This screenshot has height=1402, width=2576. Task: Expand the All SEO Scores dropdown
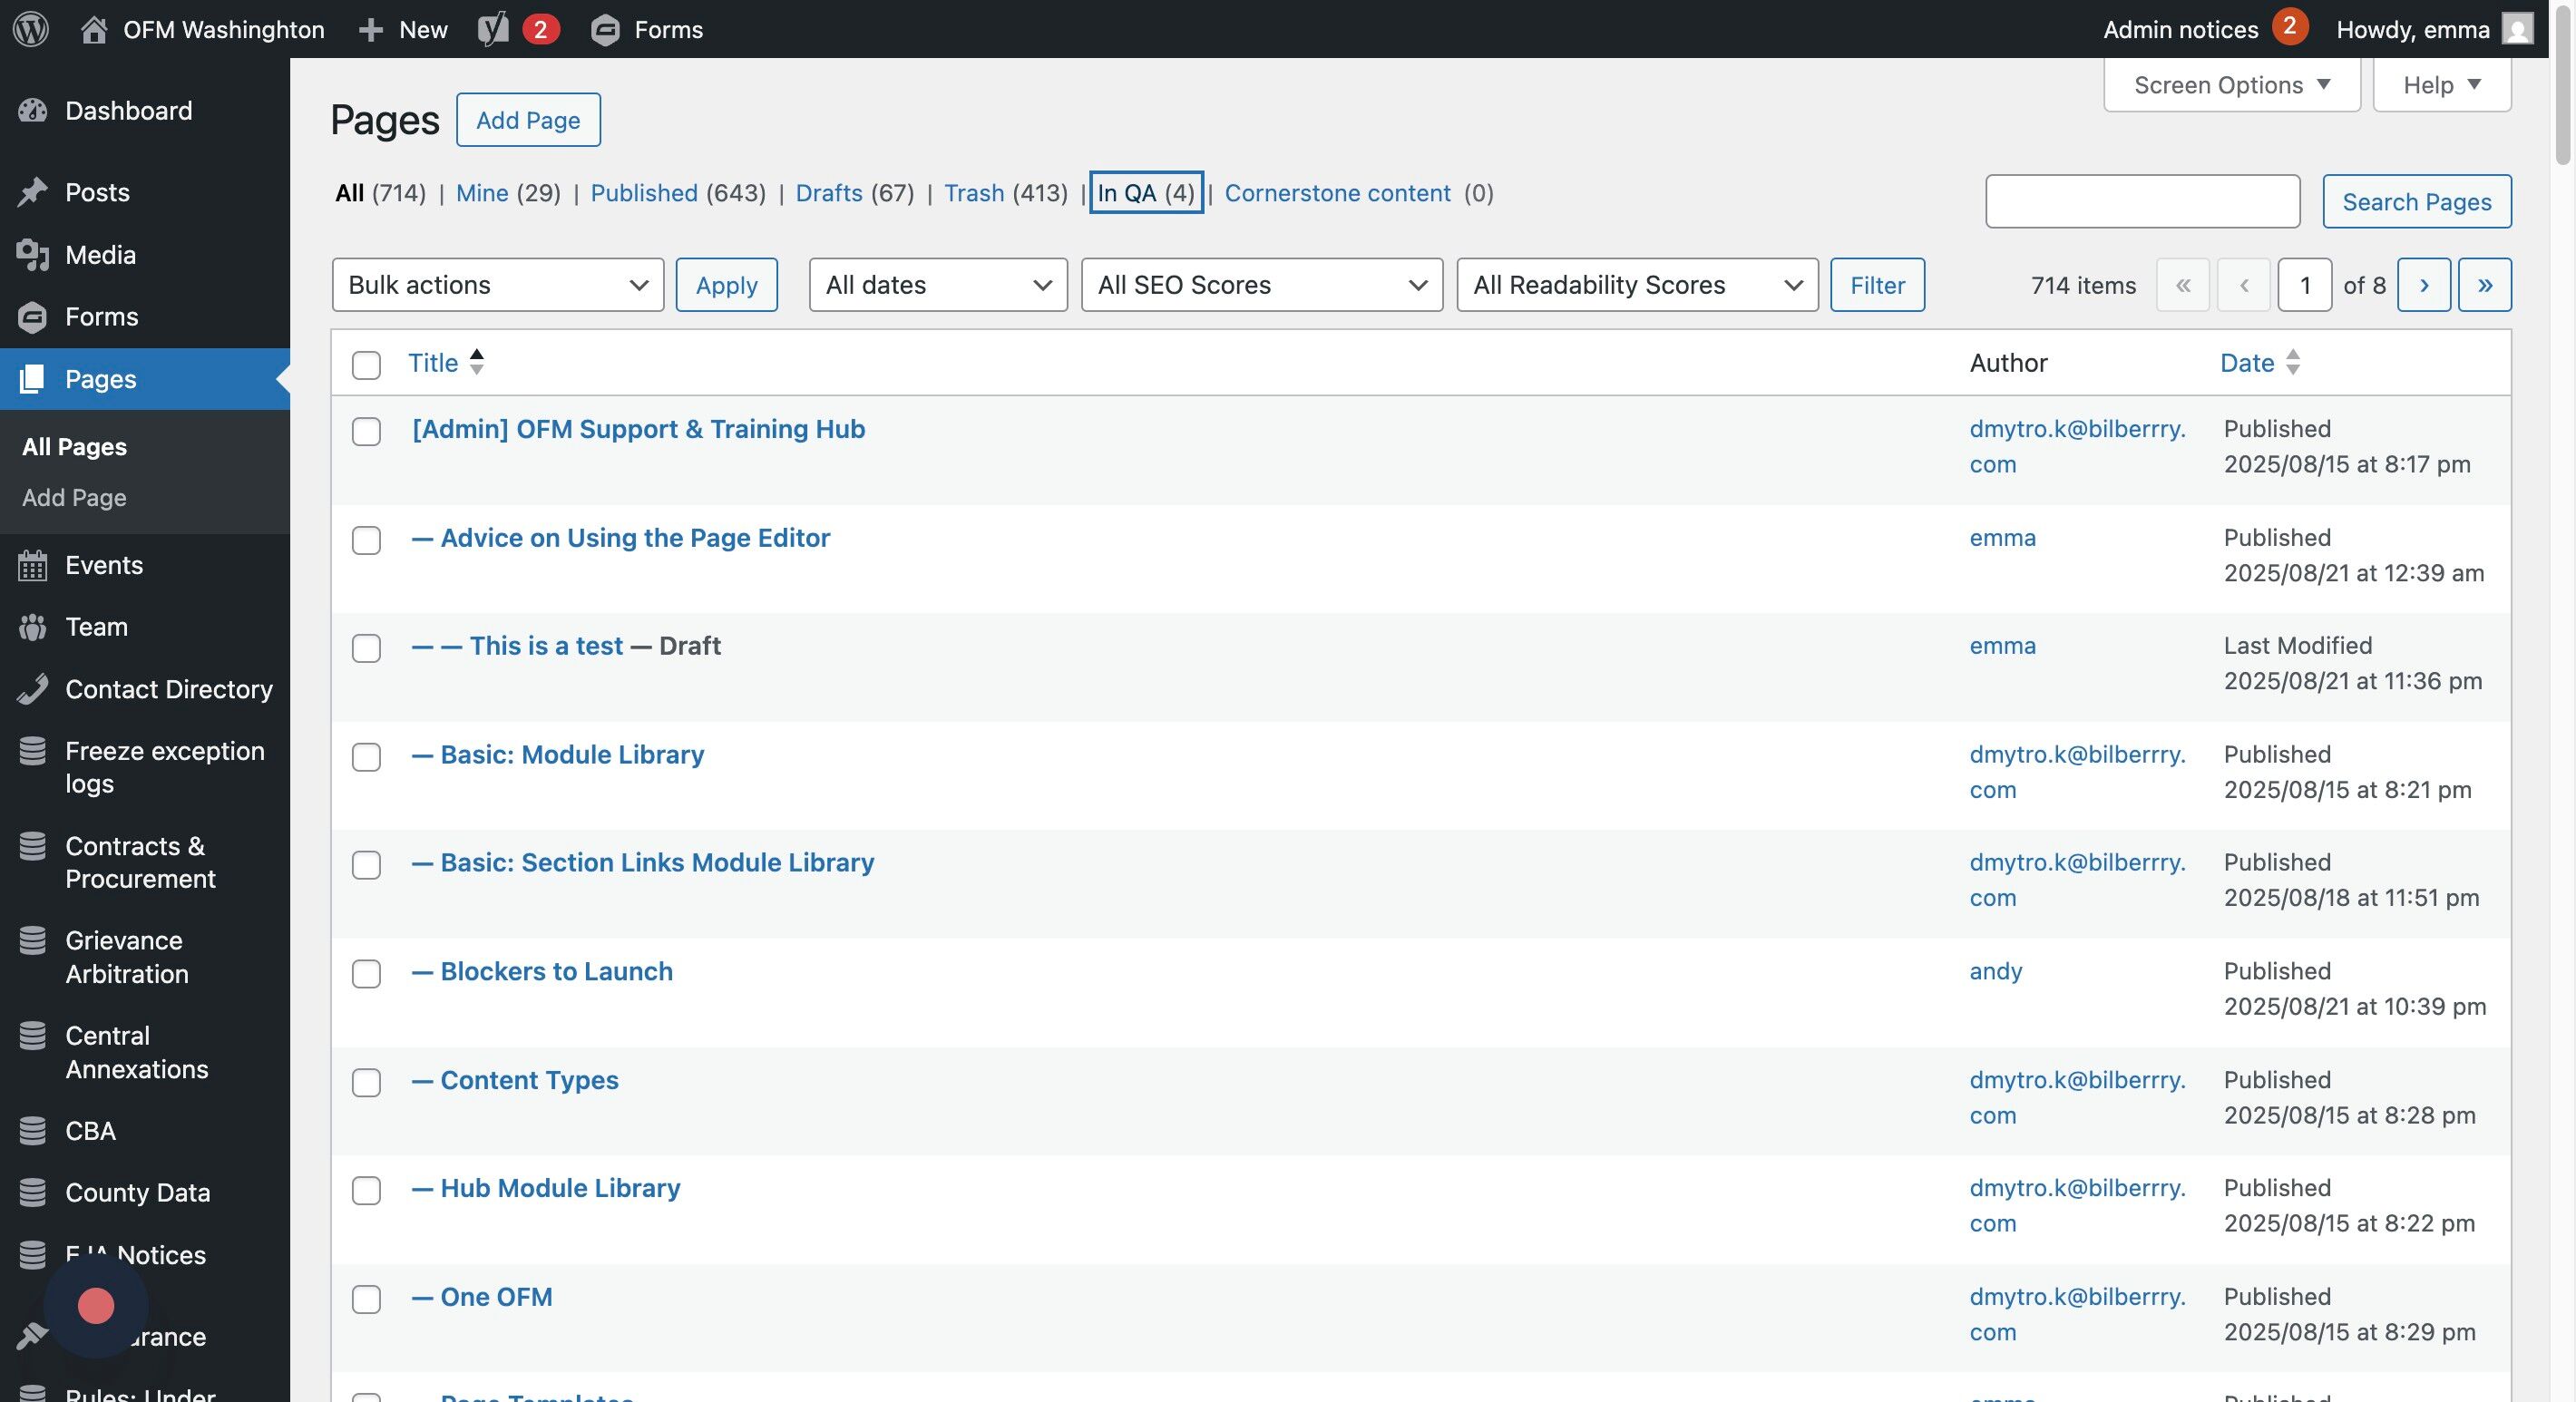pyautogui.click(x=1261, y=285)
